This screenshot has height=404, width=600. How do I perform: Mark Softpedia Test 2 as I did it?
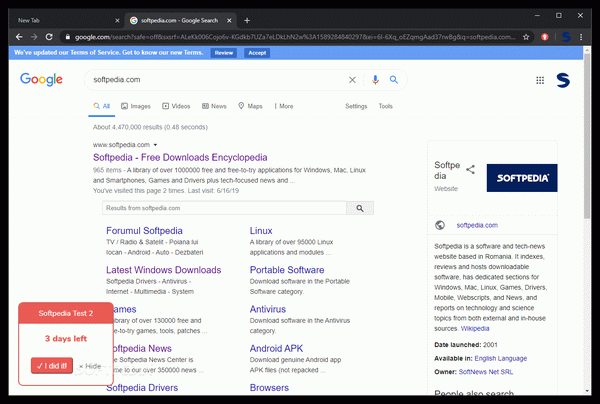coord(52,366)
